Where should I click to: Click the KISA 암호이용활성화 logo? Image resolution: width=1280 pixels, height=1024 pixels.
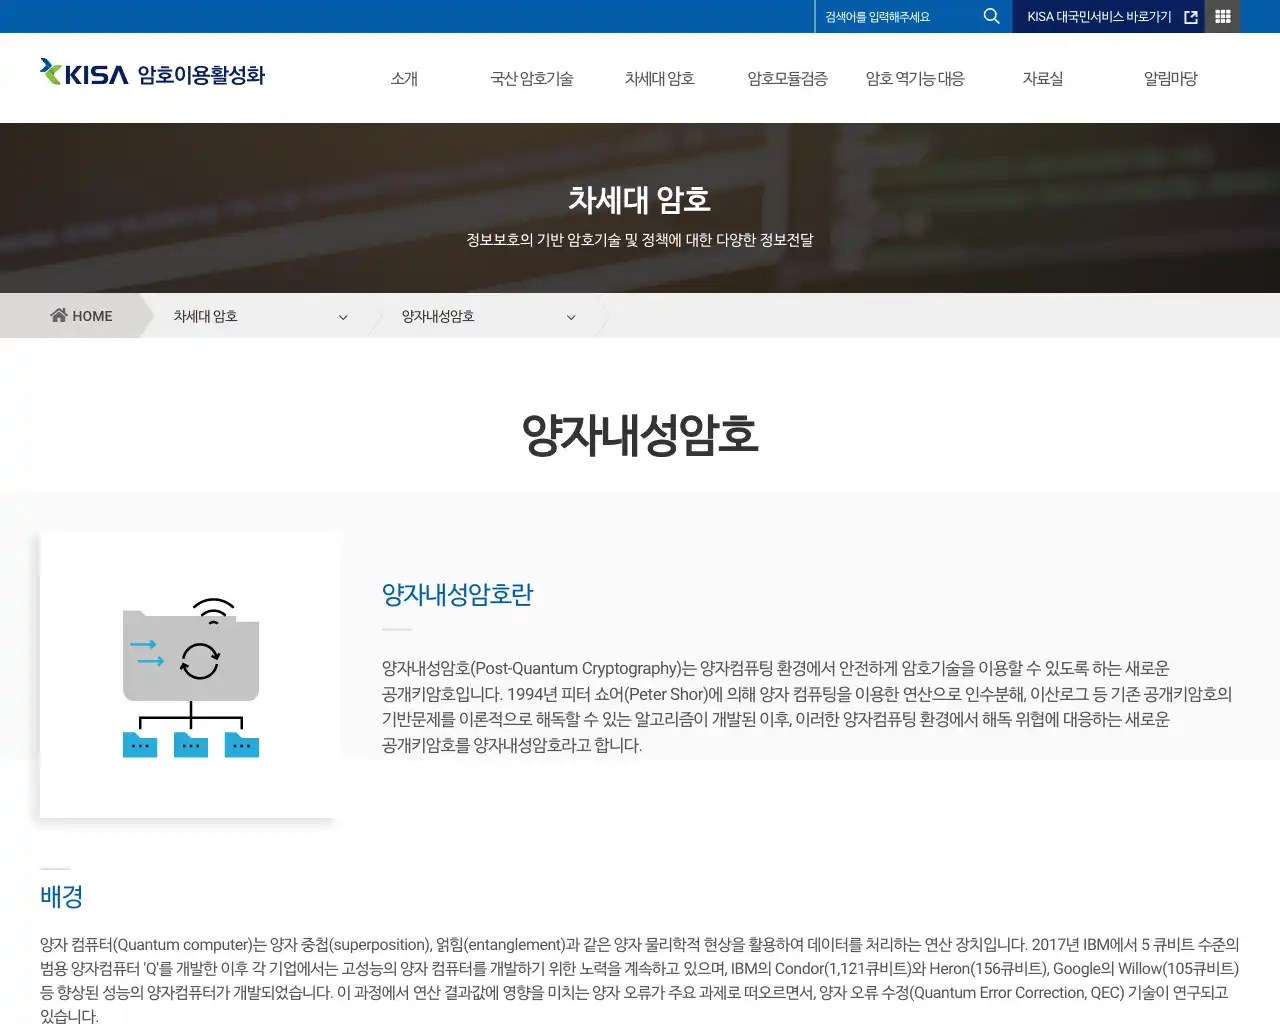[152, 74]
